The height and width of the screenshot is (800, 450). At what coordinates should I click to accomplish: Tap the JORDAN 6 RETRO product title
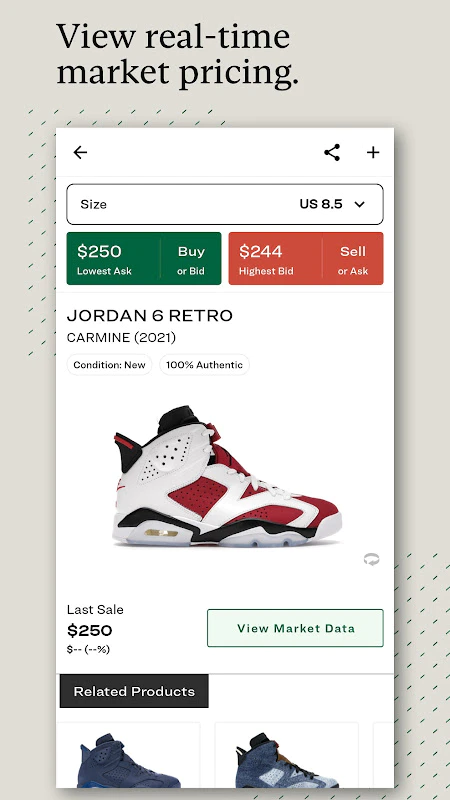(149, 316)
